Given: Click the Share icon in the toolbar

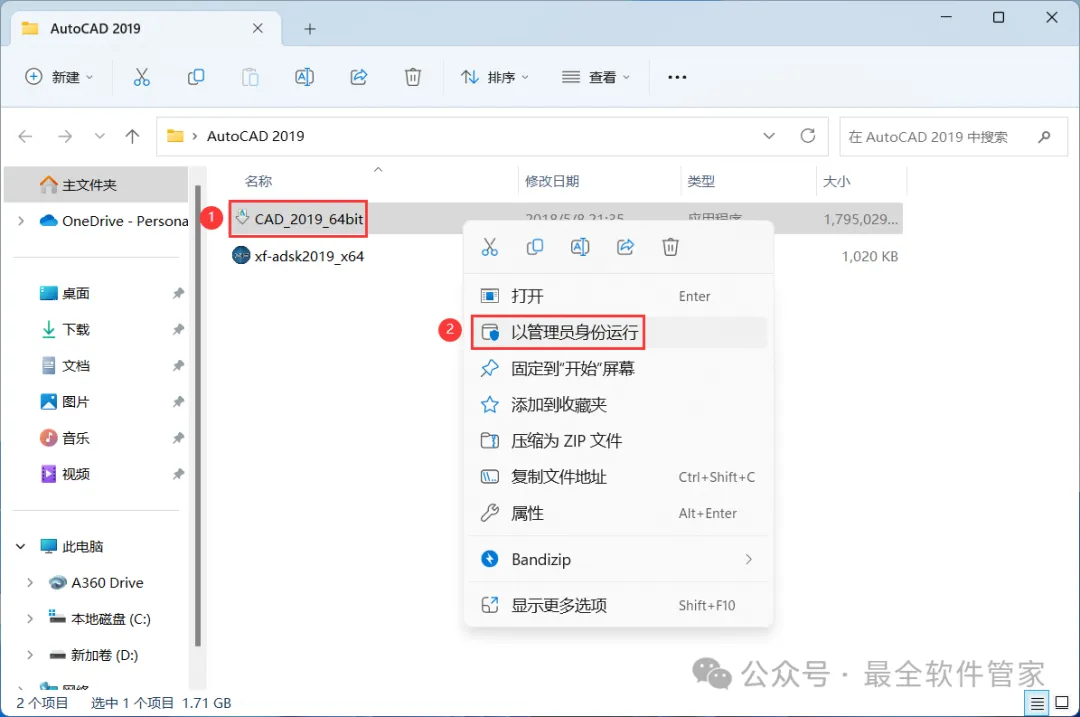Looking at the screenshot, I should click(x=359, y=77).
